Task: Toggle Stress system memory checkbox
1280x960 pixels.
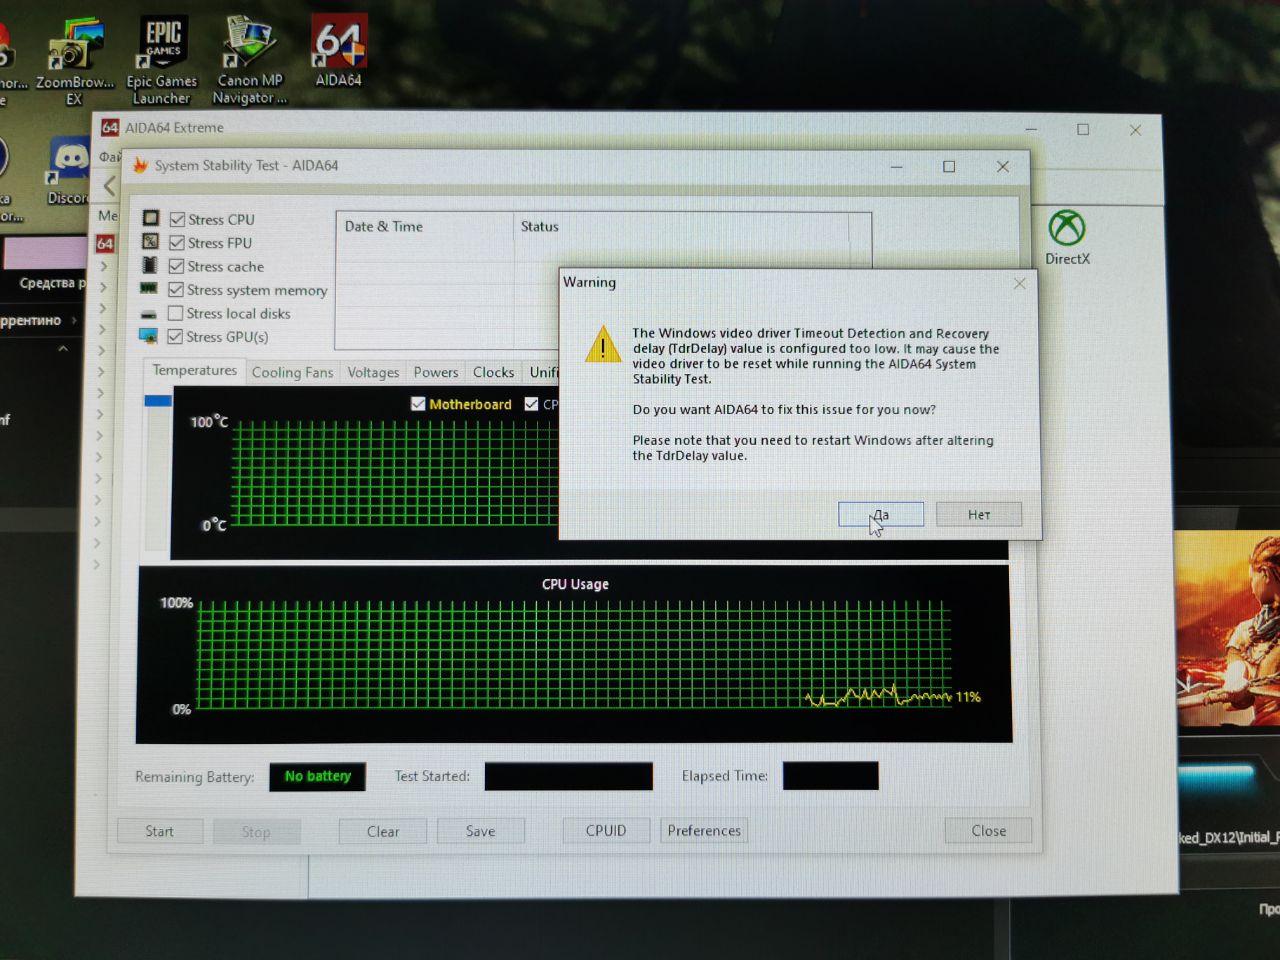Action: (176, 290)
